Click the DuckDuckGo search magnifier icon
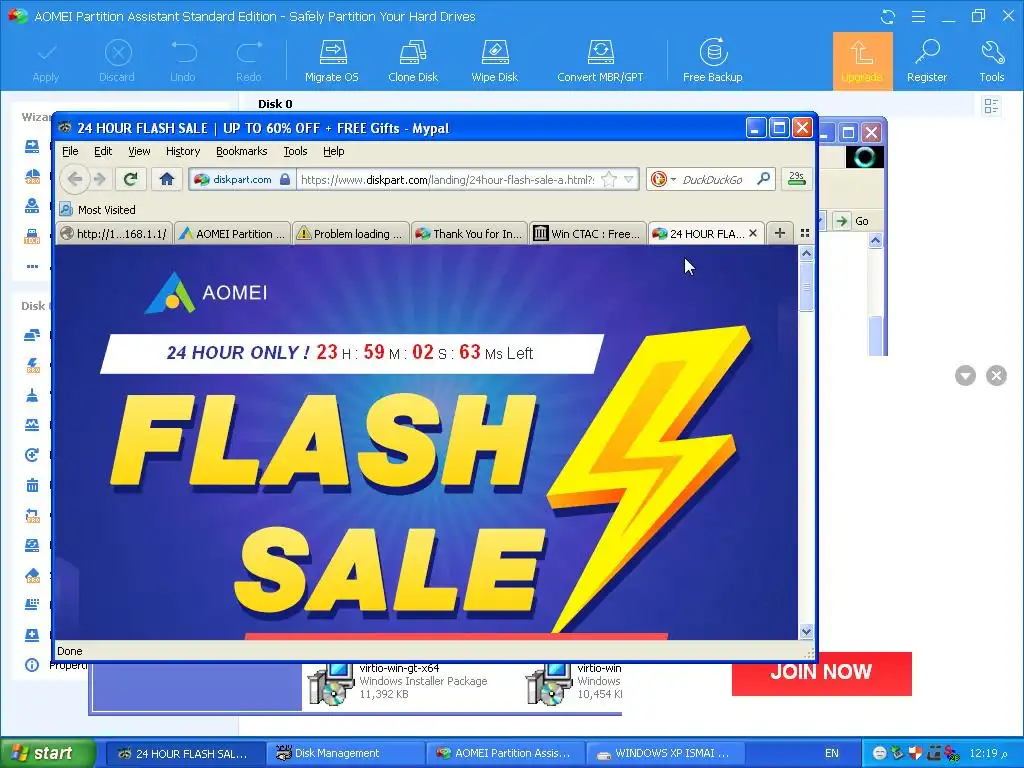 [x=763, y=179]
